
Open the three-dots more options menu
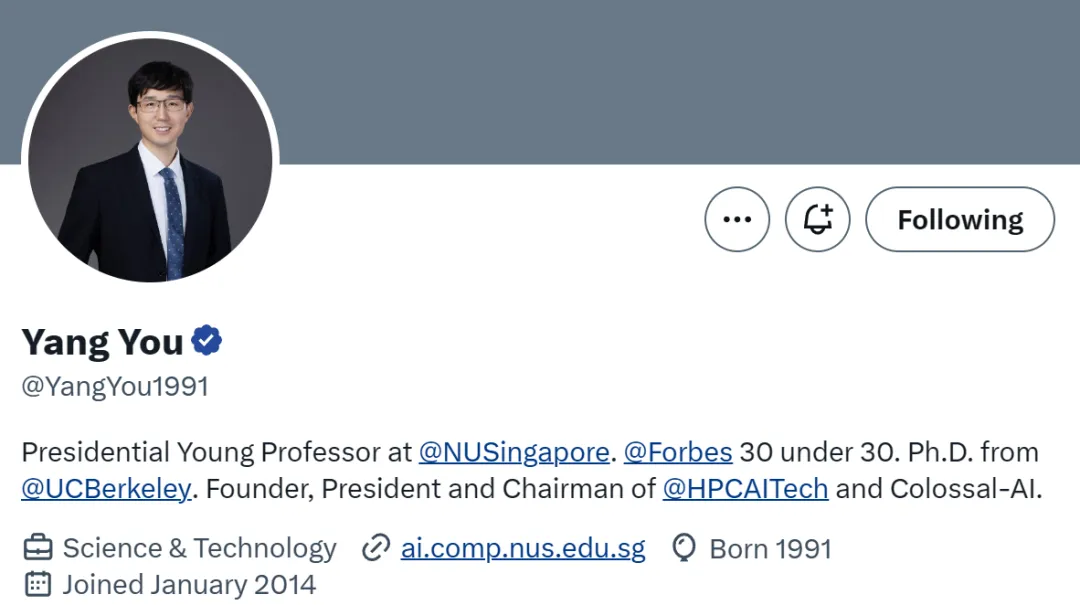[x=737, y=219]
